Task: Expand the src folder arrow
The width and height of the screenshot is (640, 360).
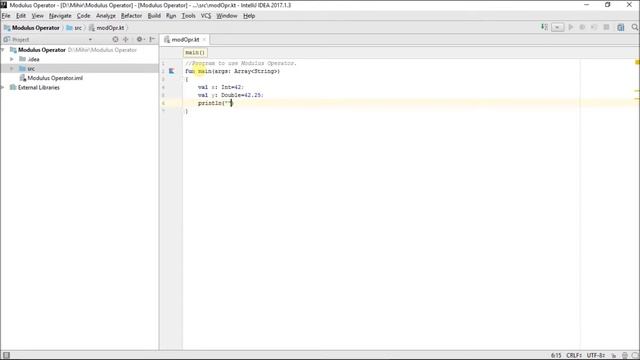Action: [x=12, y=69]
